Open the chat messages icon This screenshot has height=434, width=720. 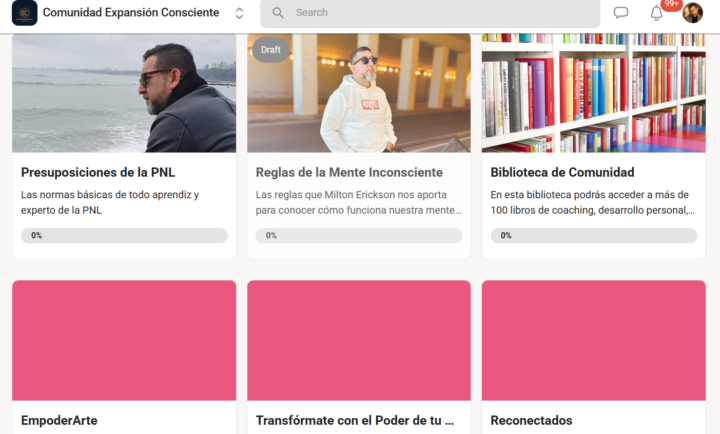[621, 13]
